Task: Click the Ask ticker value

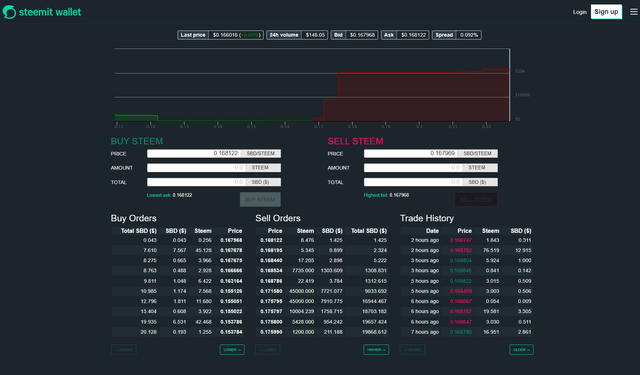Action: point(413,35)
